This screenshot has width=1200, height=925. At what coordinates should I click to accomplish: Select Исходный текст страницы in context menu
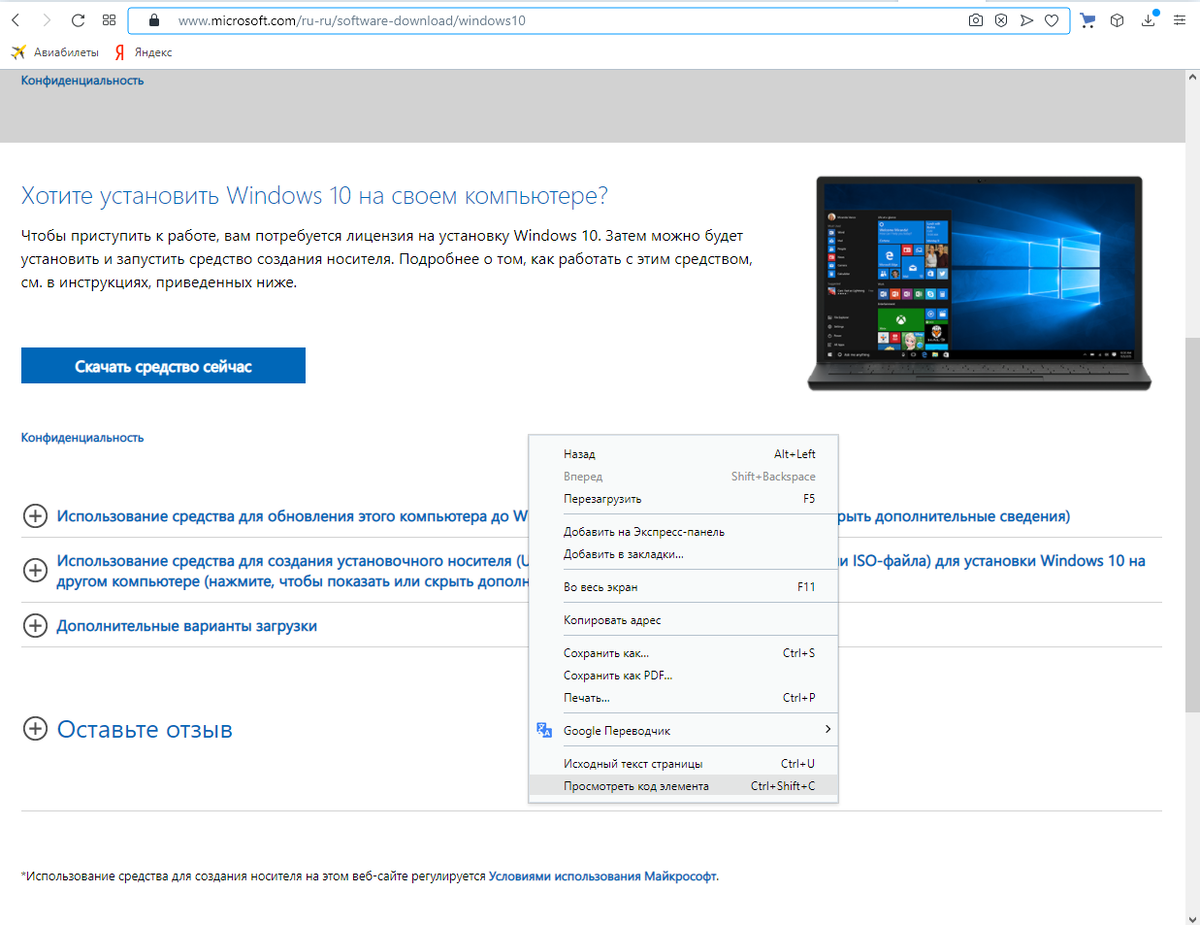tap(683, 764)
